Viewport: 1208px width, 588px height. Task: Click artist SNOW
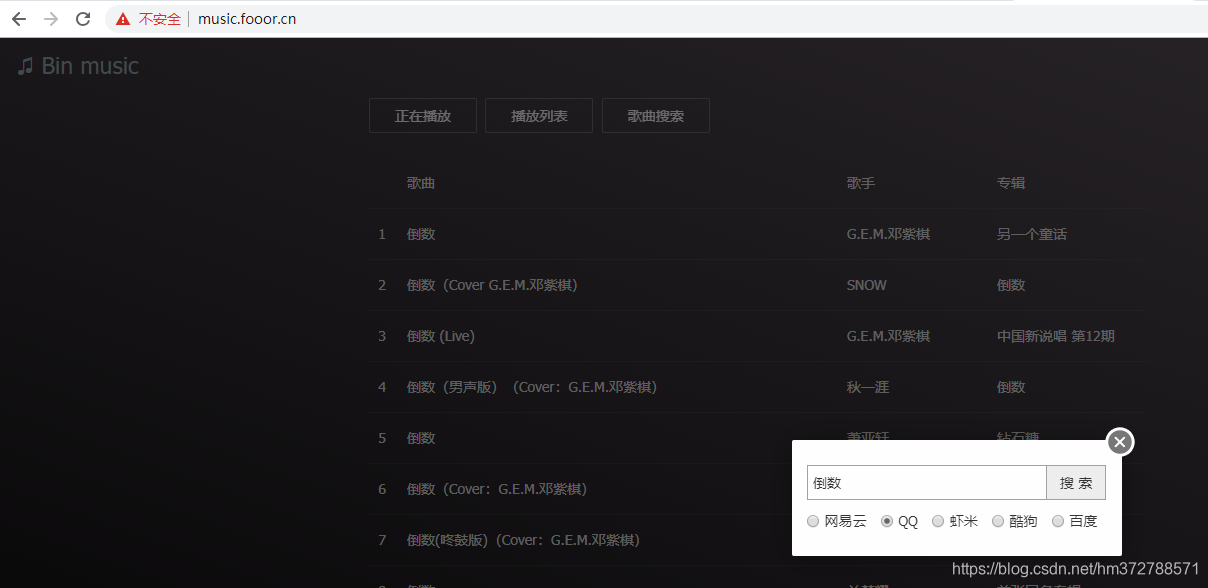pyautogui.click(x=867, y=285)
